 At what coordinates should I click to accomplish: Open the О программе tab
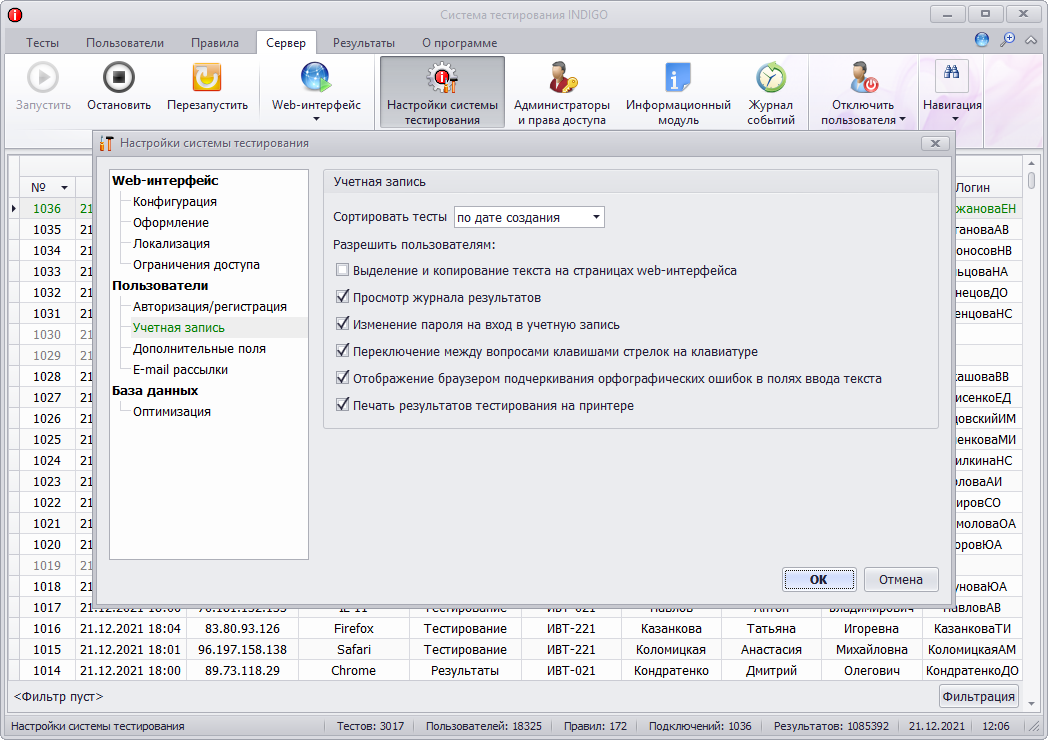click(x=459, y=43)
